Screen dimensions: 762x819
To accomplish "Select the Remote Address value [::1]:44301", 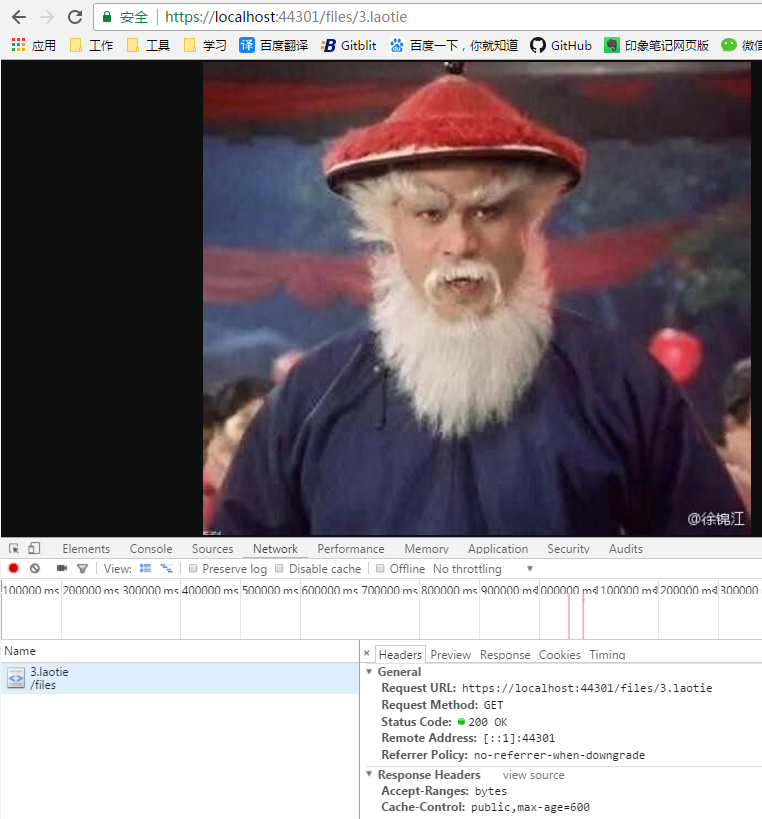I will (x=519, y=738).
